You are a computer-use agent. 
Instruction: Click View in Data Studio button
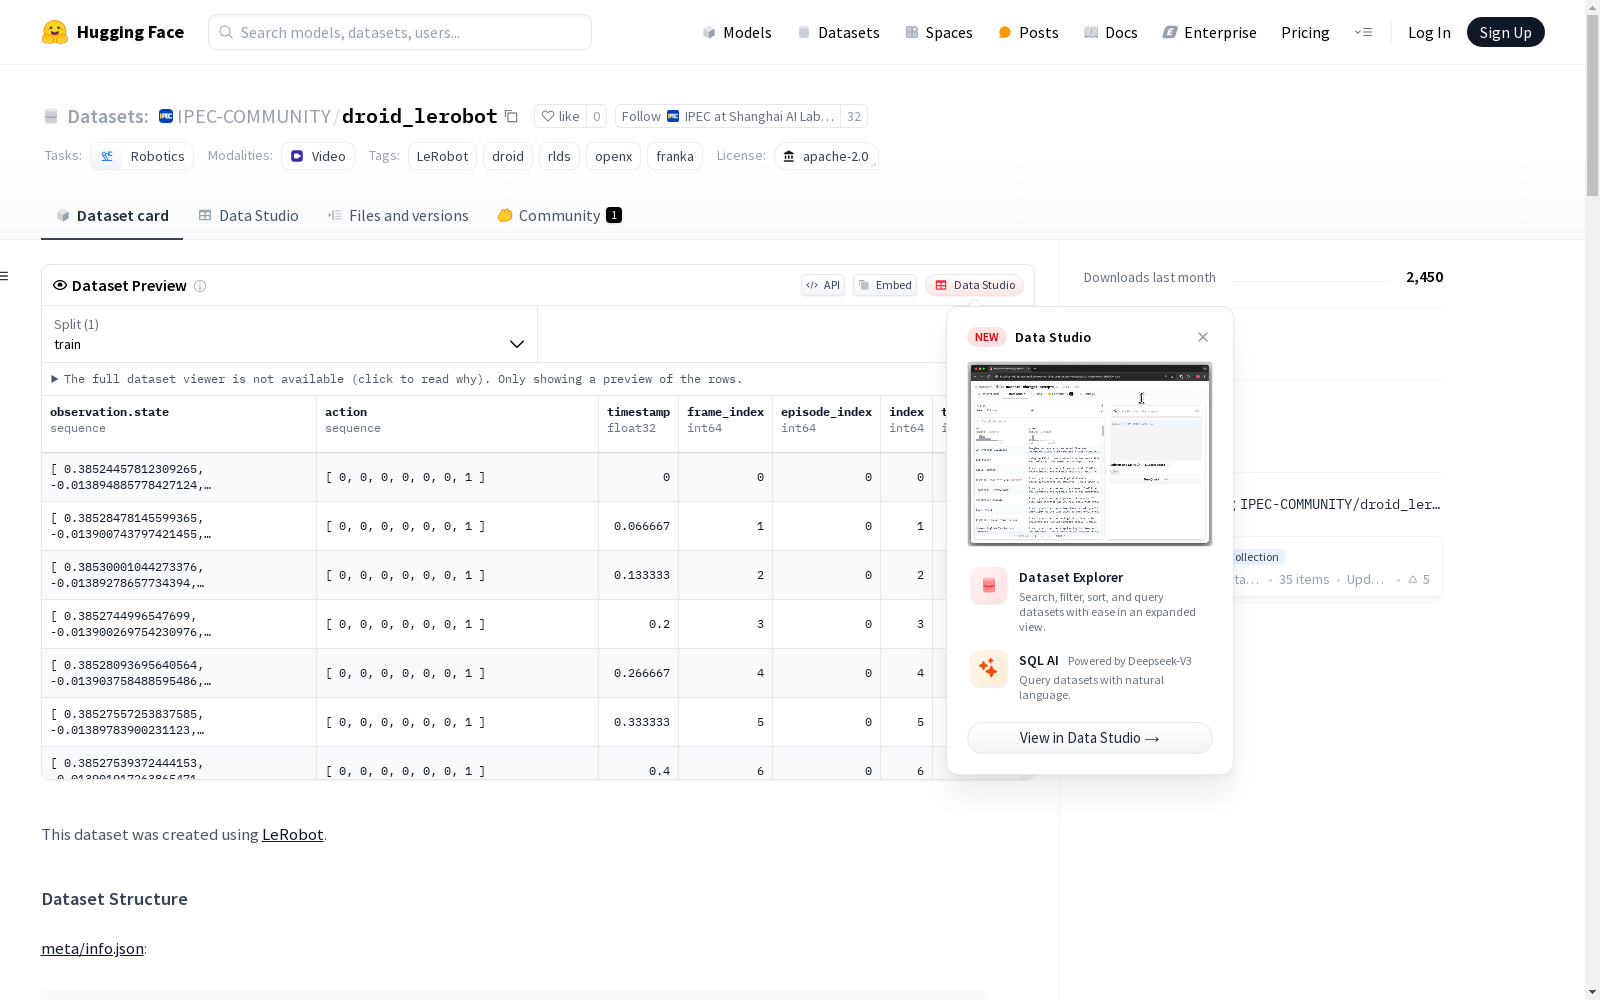[1089, 738]
